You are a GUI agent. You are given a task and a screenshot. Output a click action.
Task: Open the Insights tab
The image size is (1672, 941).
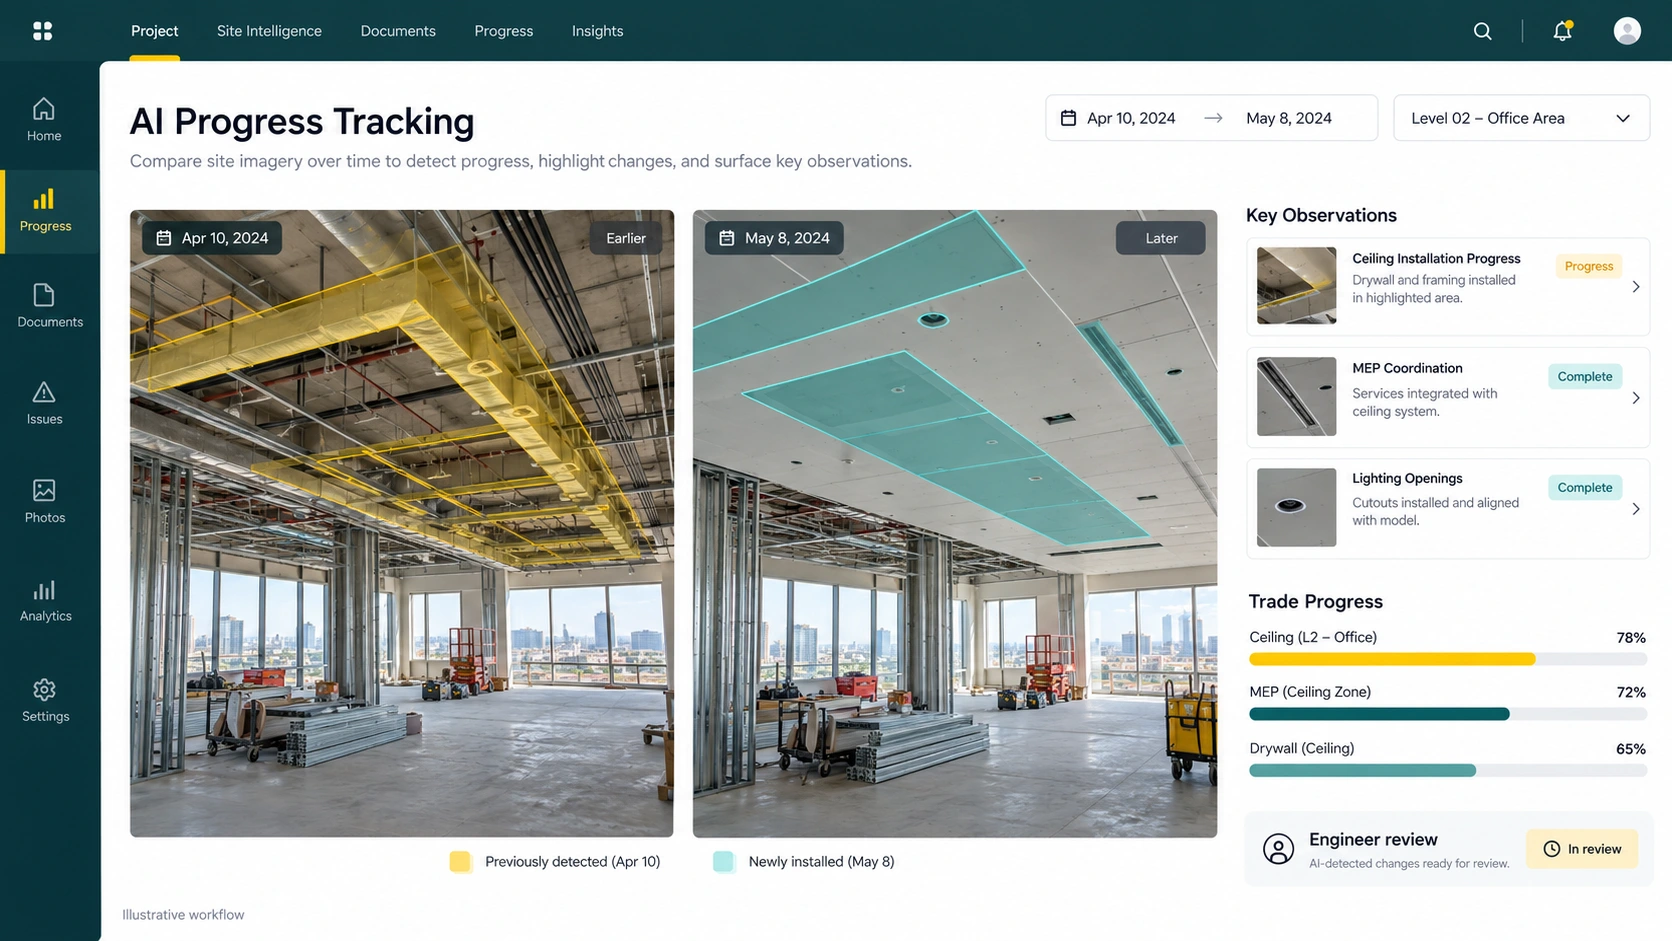(x=597, y=31)
